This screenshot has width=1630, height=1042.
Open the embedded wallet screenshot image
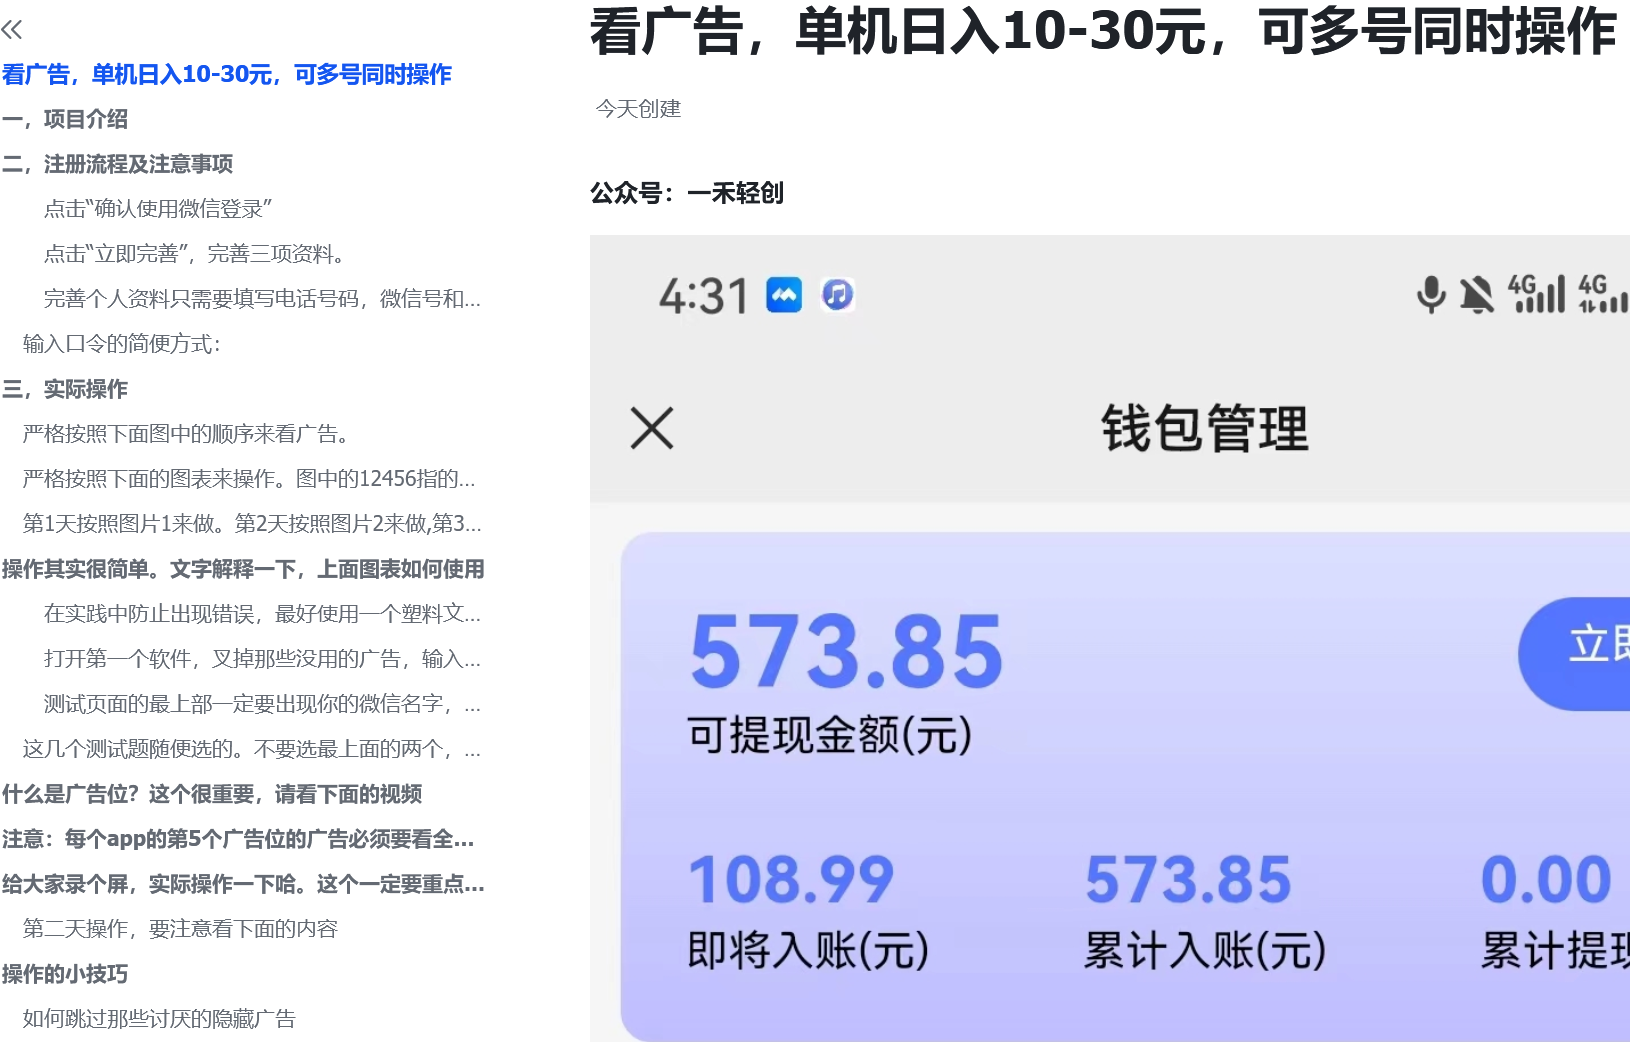1110,638
